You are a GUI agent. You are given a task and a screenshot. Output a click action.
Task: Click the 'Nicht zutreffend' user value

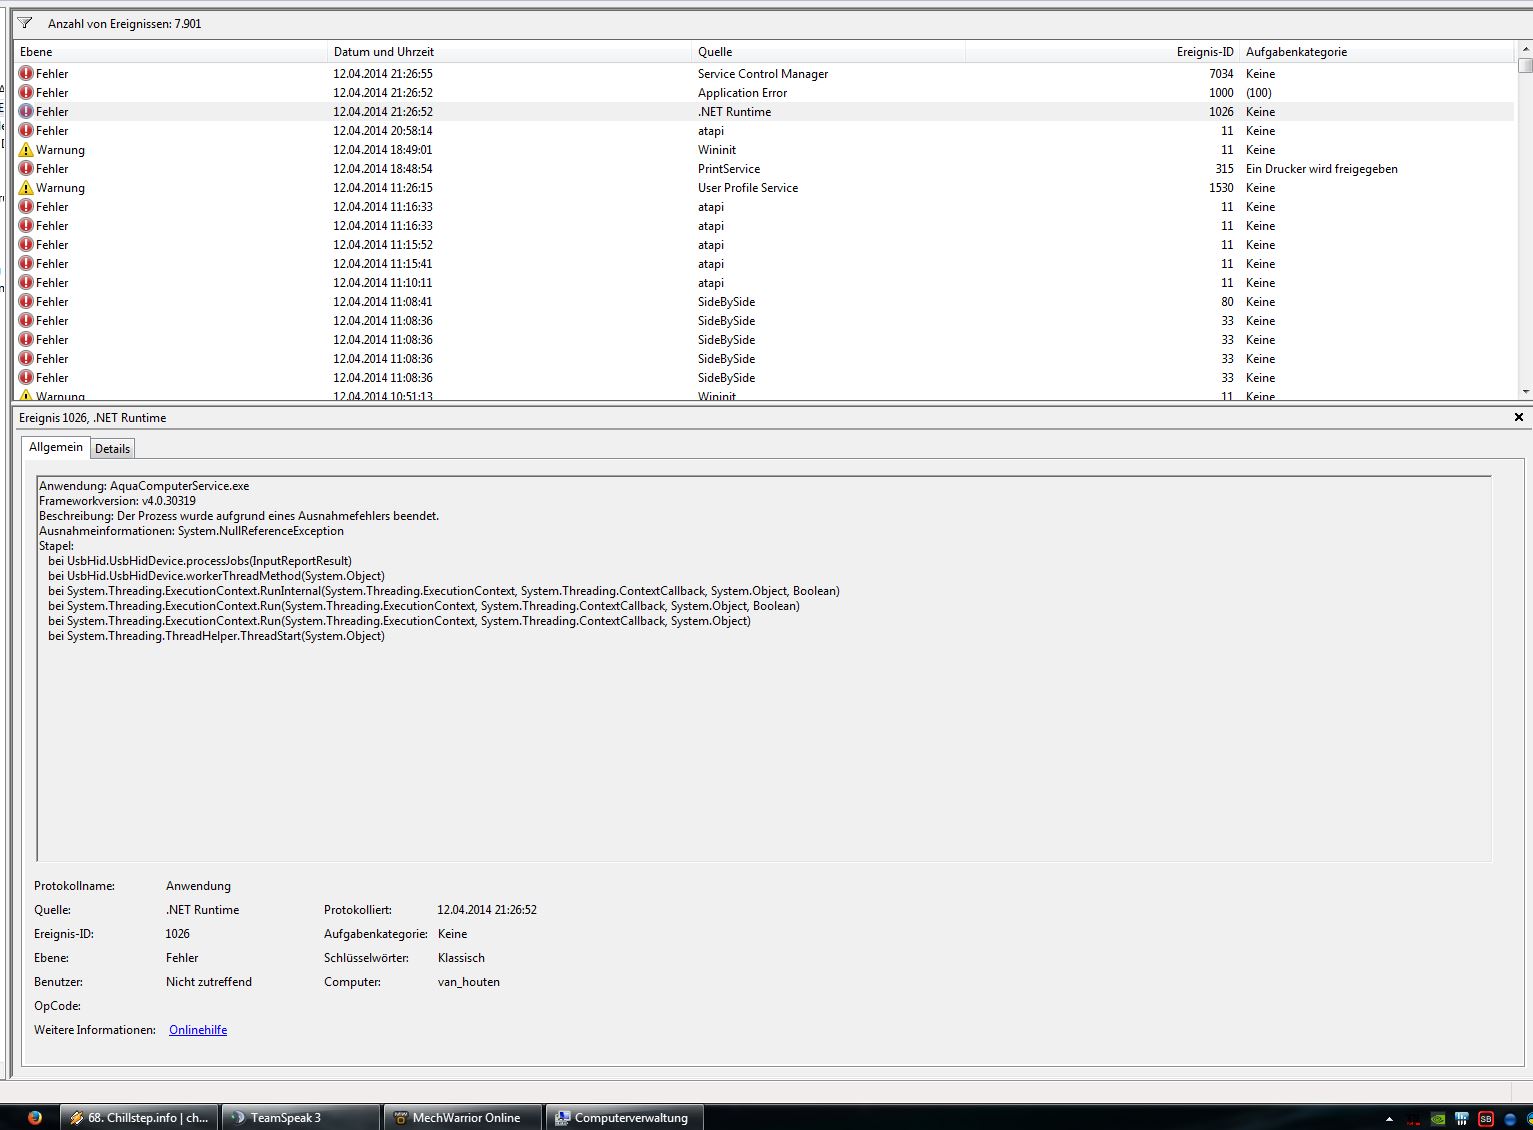pos(209,982)
